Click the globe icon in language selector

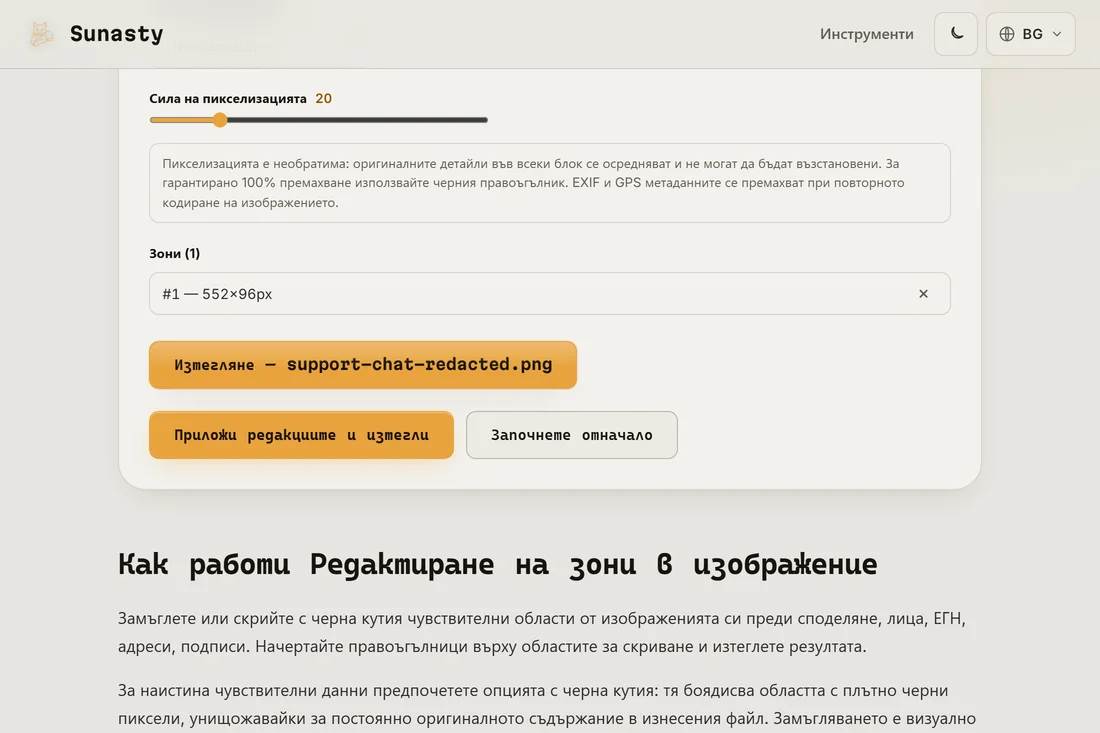[1007, 34]
